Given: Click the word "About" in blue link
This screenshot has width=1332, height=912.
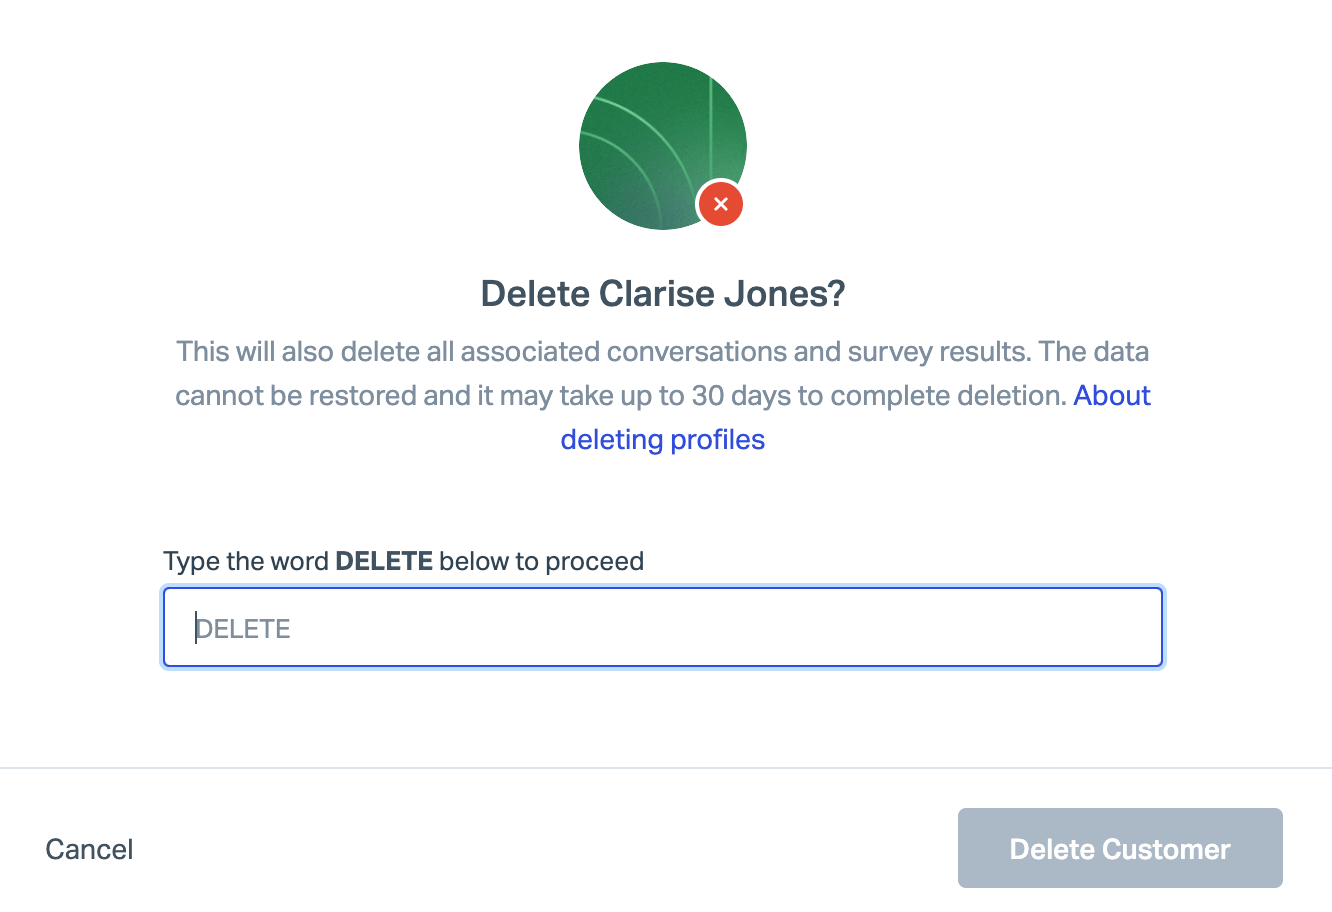Looking at the screenshot, I should (x=1112, y=396).
